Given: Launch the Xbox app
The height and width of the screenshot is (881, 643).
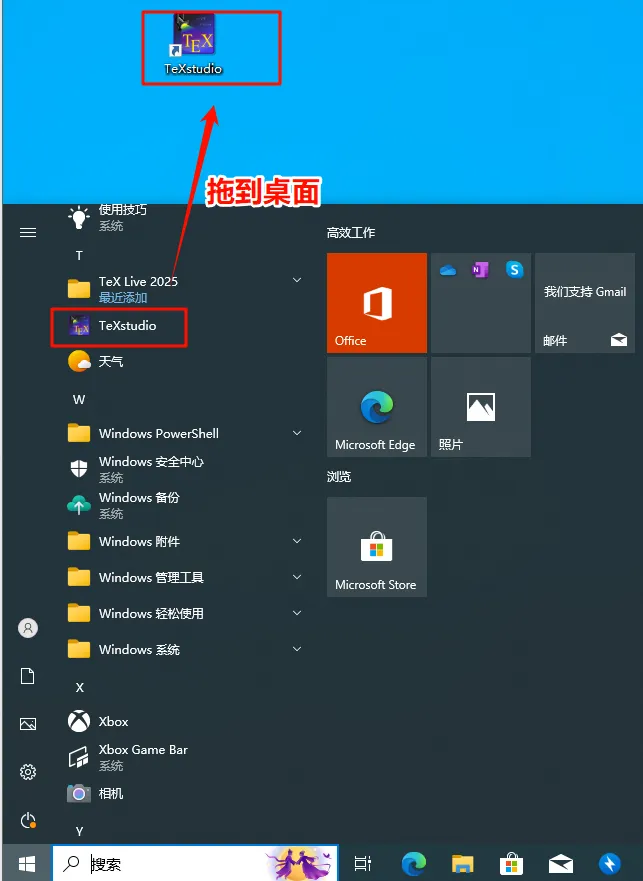Looking at the screenshot, I should [185, 721].
